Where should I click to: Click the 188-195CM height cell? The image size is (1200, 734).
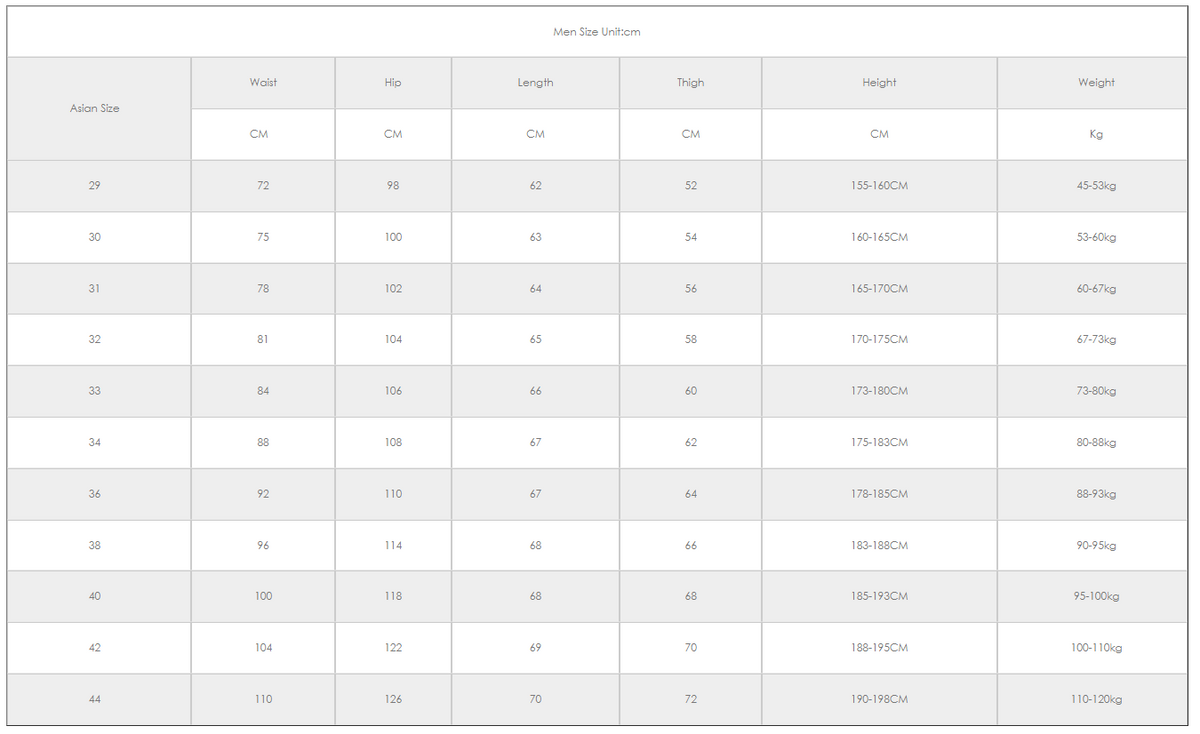[879, 648]
